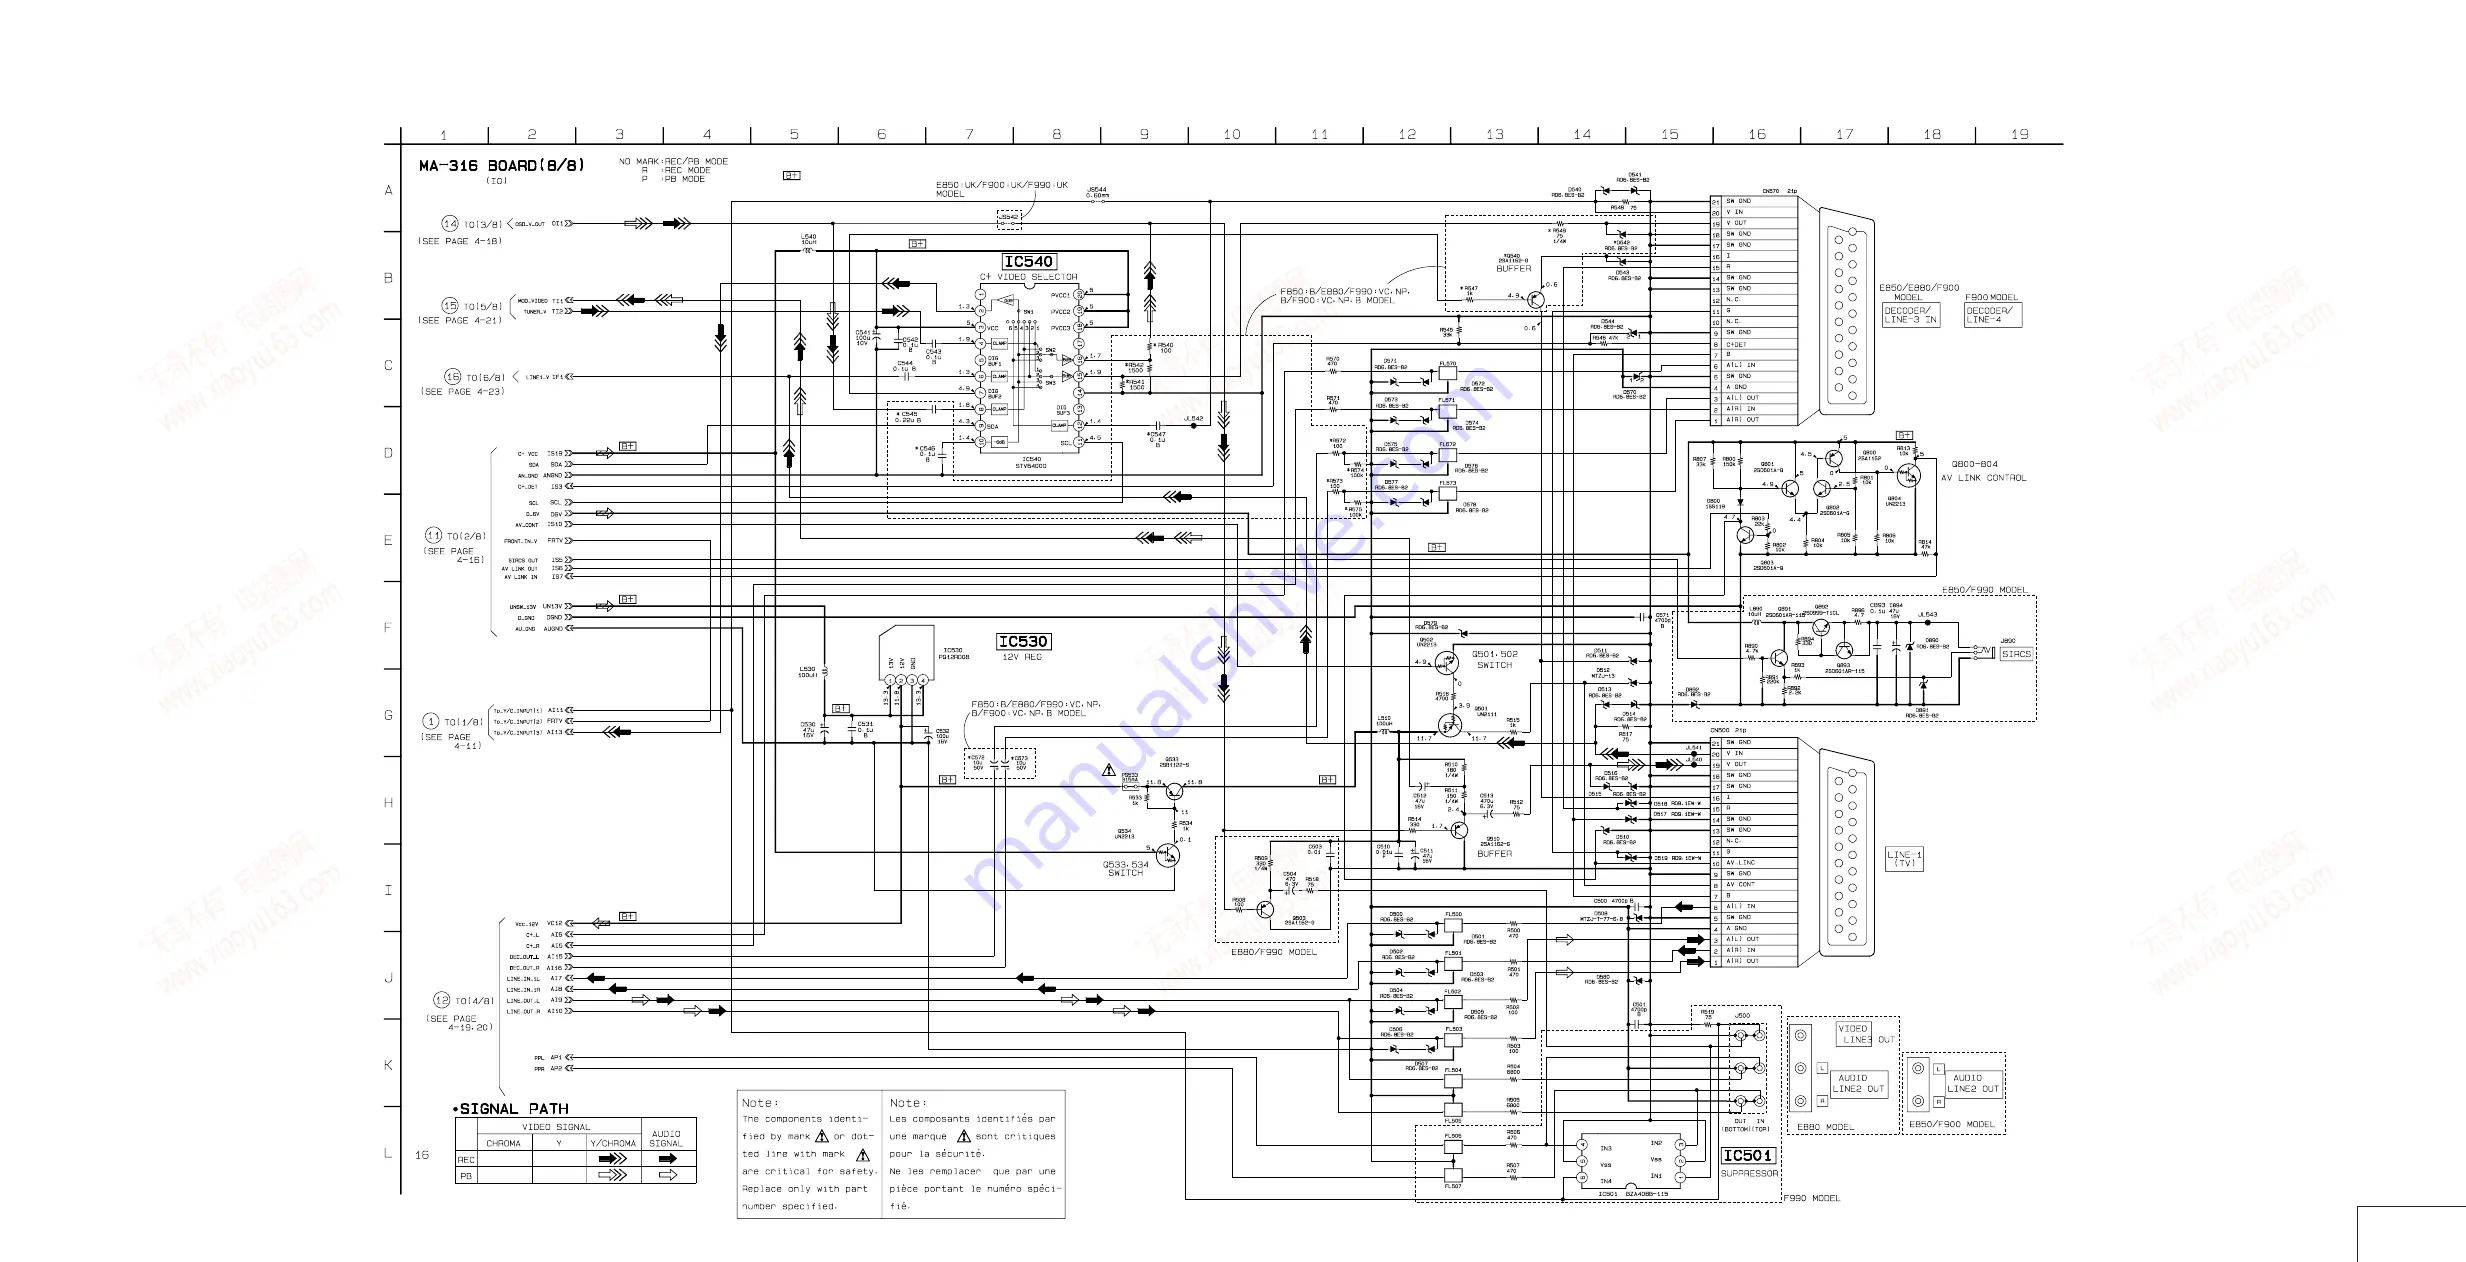Click the CN570 21-pin connector drawing
The height and width of the screenshot is (1262, 2466).
1845,311
